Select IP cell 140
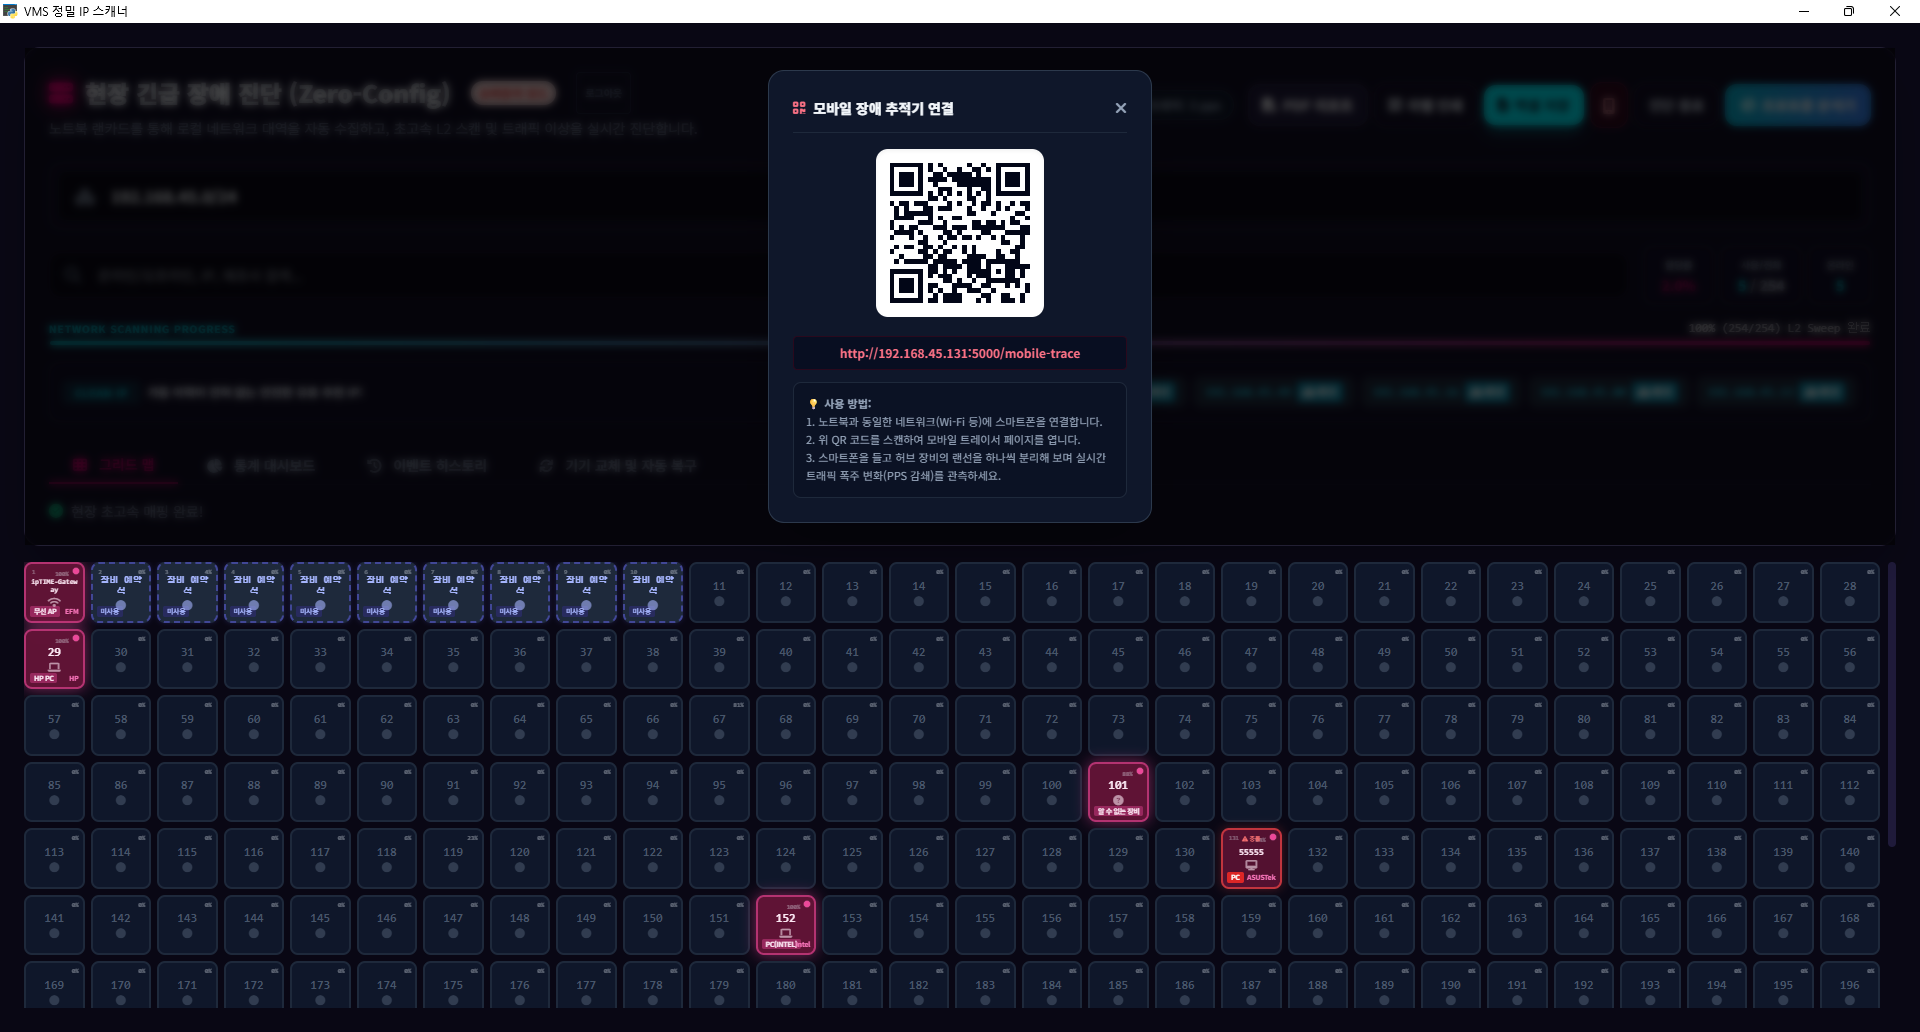The image size is (1920, 1032). click(1850, 859)
